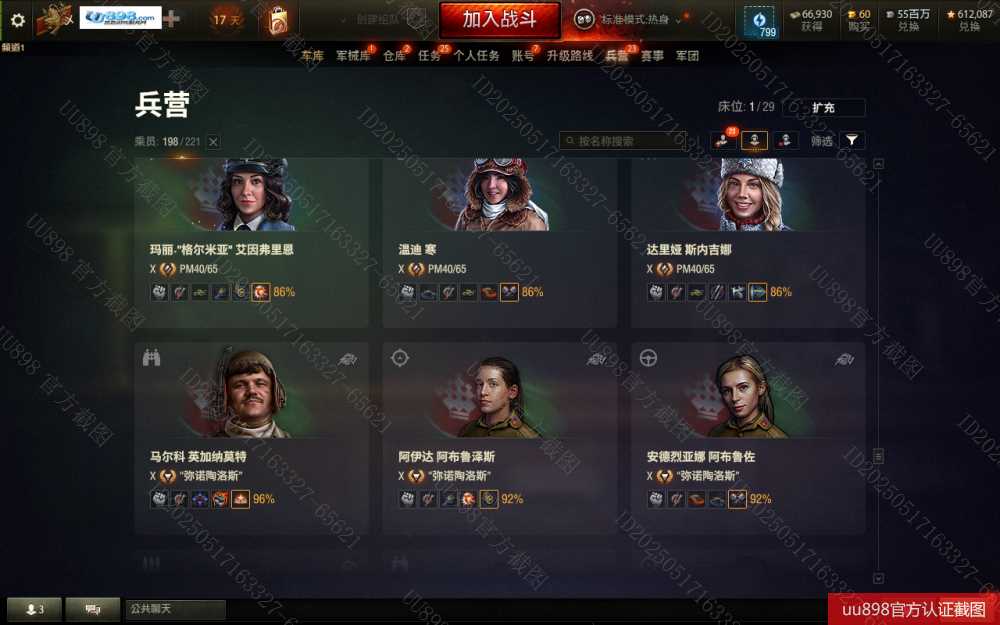Switch to the 车库 garage tab

coord(312,56)
